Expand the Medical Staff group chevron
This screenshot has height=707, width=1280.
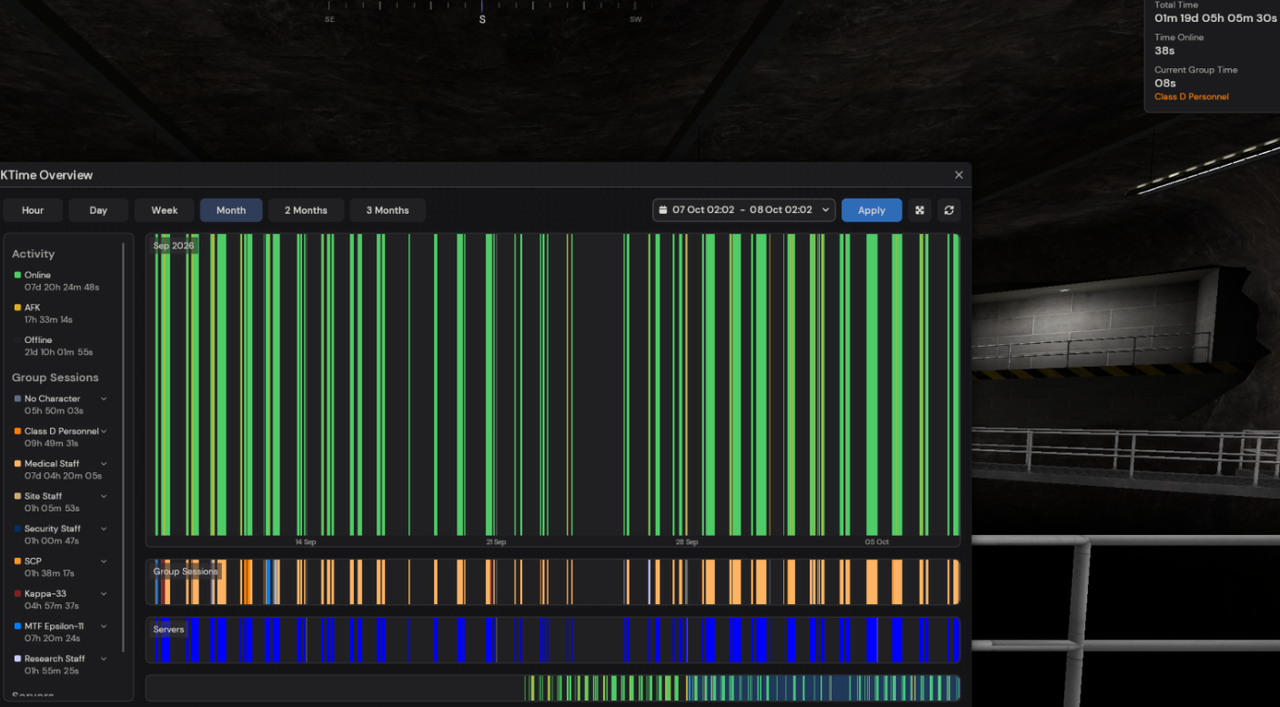[x=104, y=464]
